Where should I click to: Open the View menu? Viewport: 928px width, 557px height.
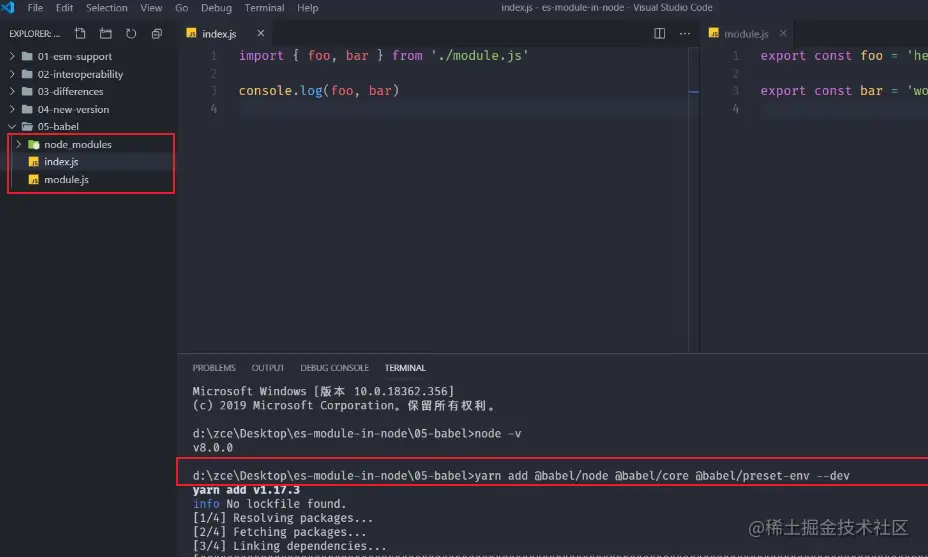[151, 8]
